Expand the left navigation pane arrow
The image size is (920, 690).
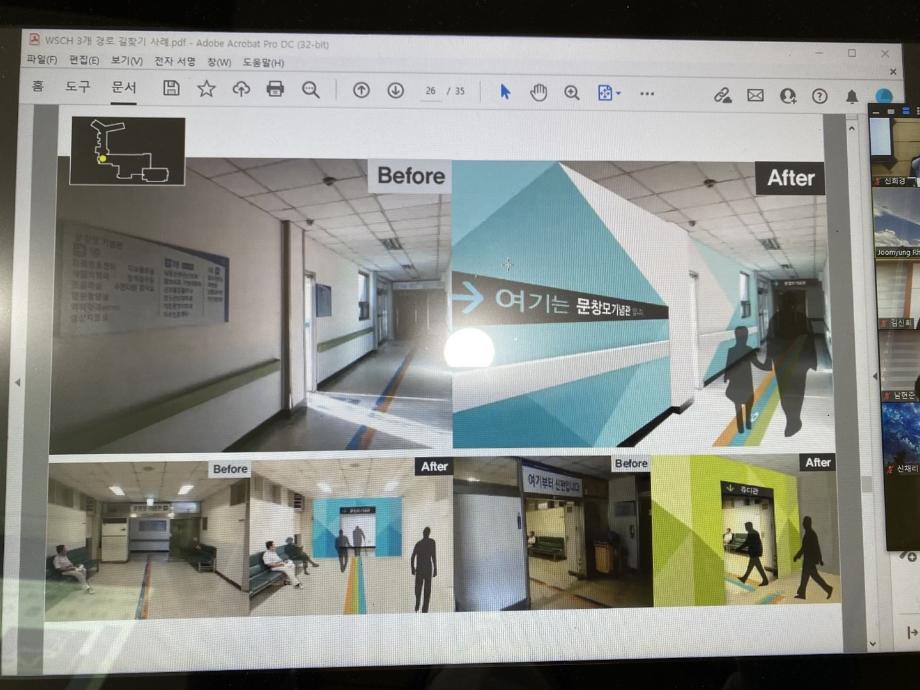[16, 383]
